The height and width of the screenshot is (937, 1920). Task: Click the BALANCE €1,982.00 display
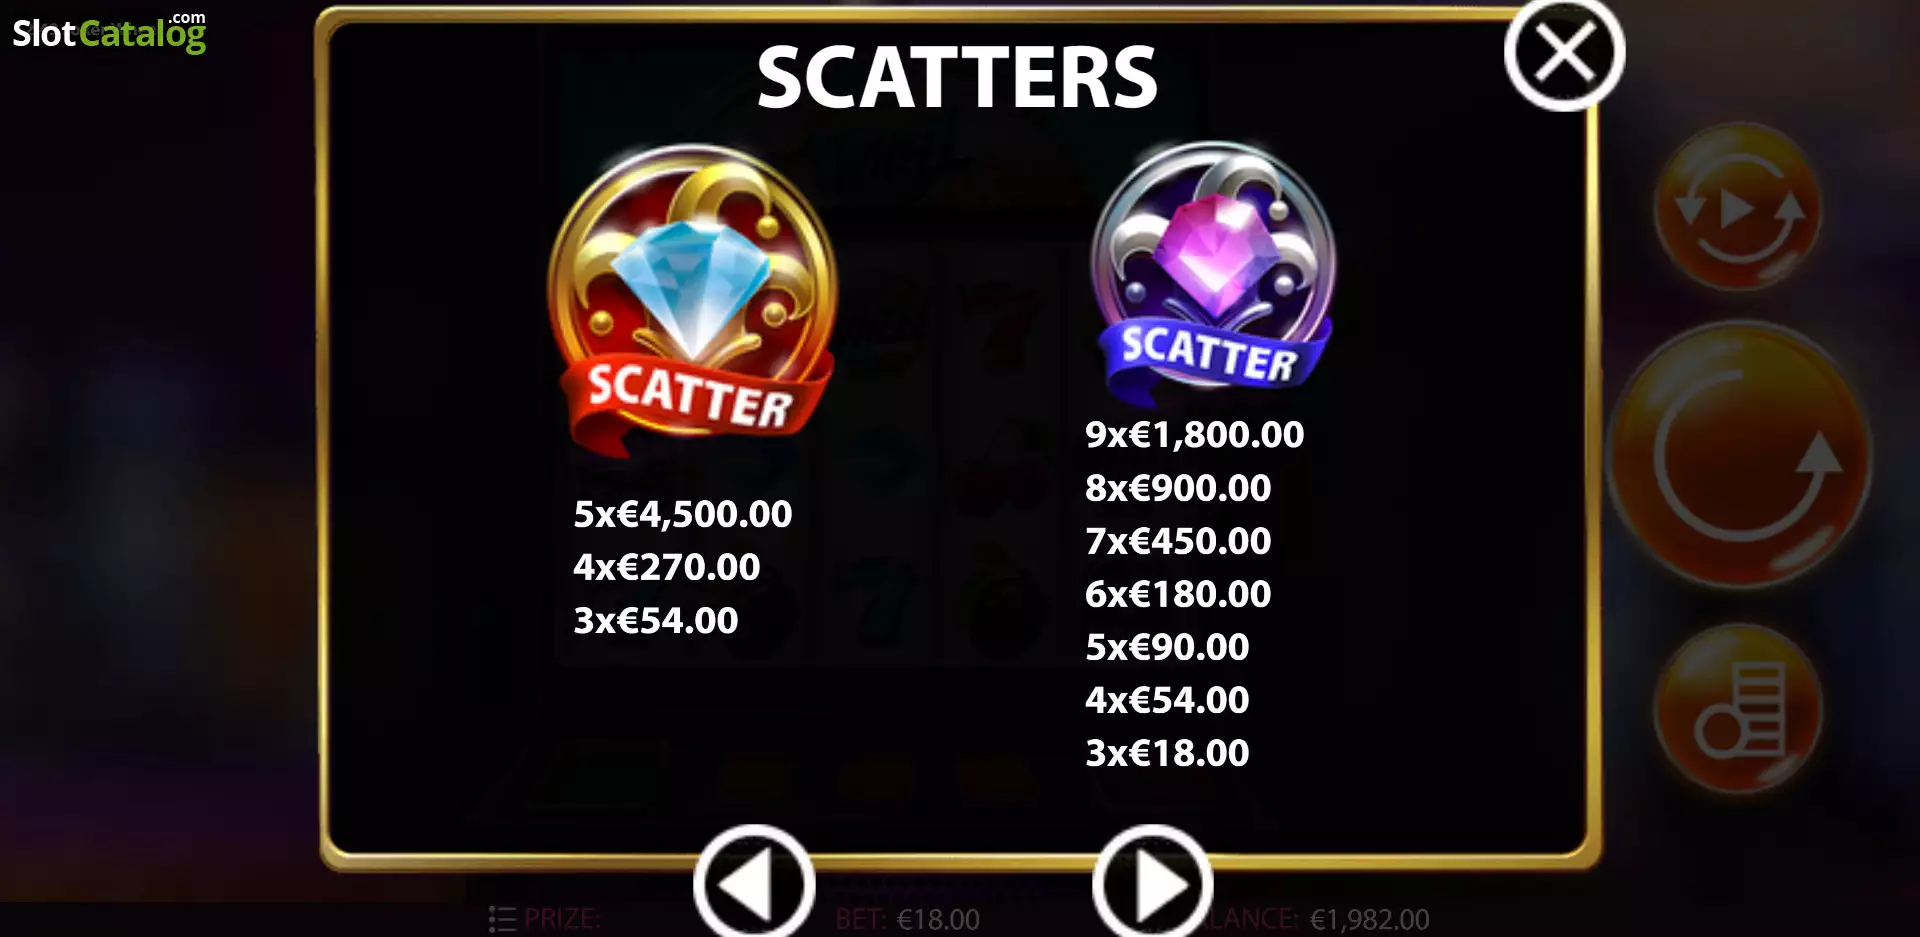[1322, 918]
